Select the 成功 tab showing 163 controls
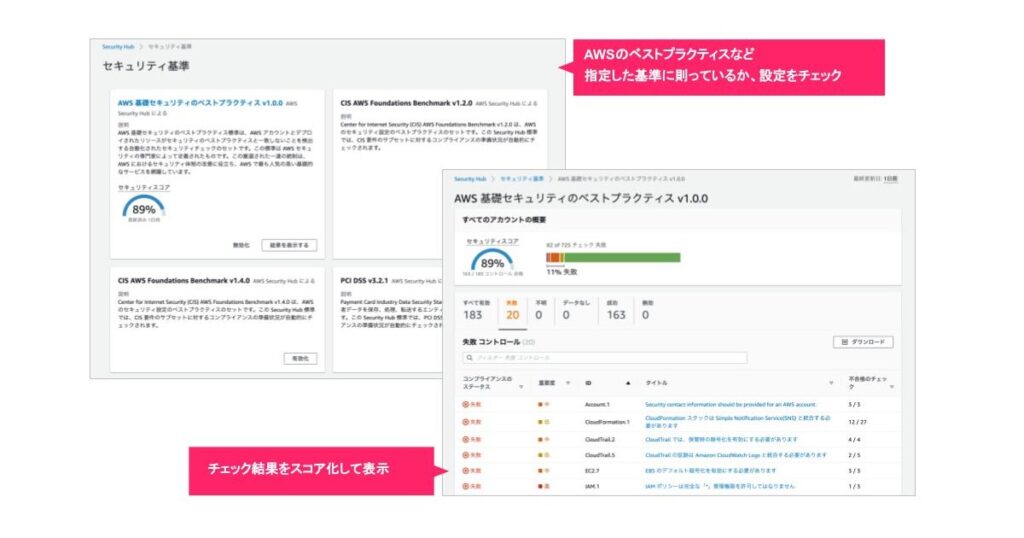The image size is (1024, 538). [617, 309]
